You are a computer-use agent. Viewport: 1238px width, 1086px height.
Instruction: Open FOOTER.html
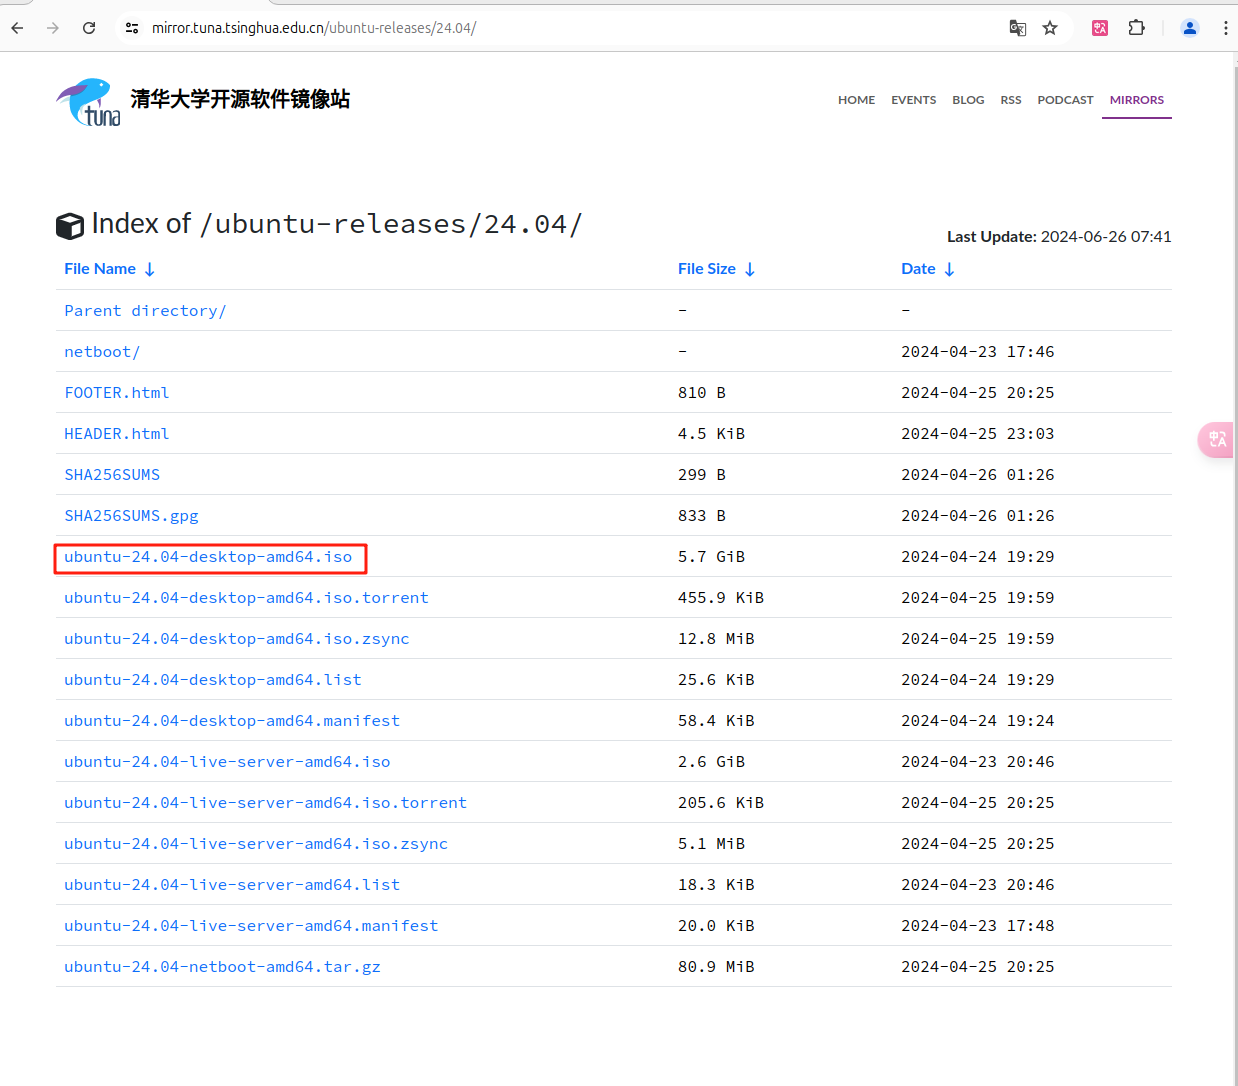coord(117,393)
